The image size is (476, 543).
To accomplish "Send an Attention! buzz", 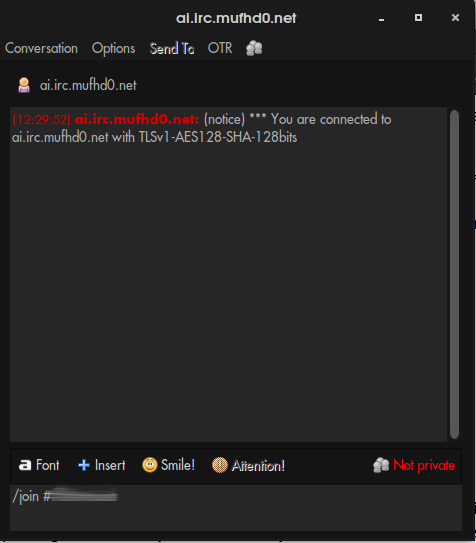I will (x=248, y=465).
